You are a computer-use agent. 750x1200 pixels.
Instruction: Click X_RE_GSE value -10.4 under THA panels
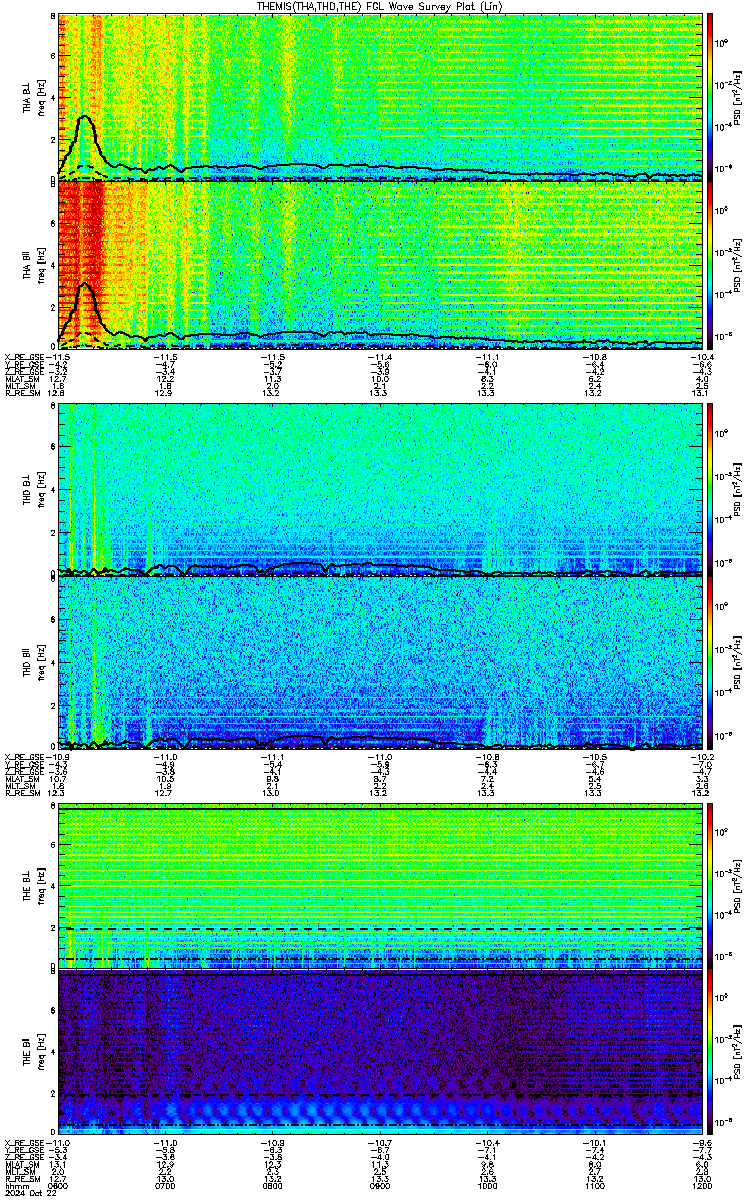point(700,356)
